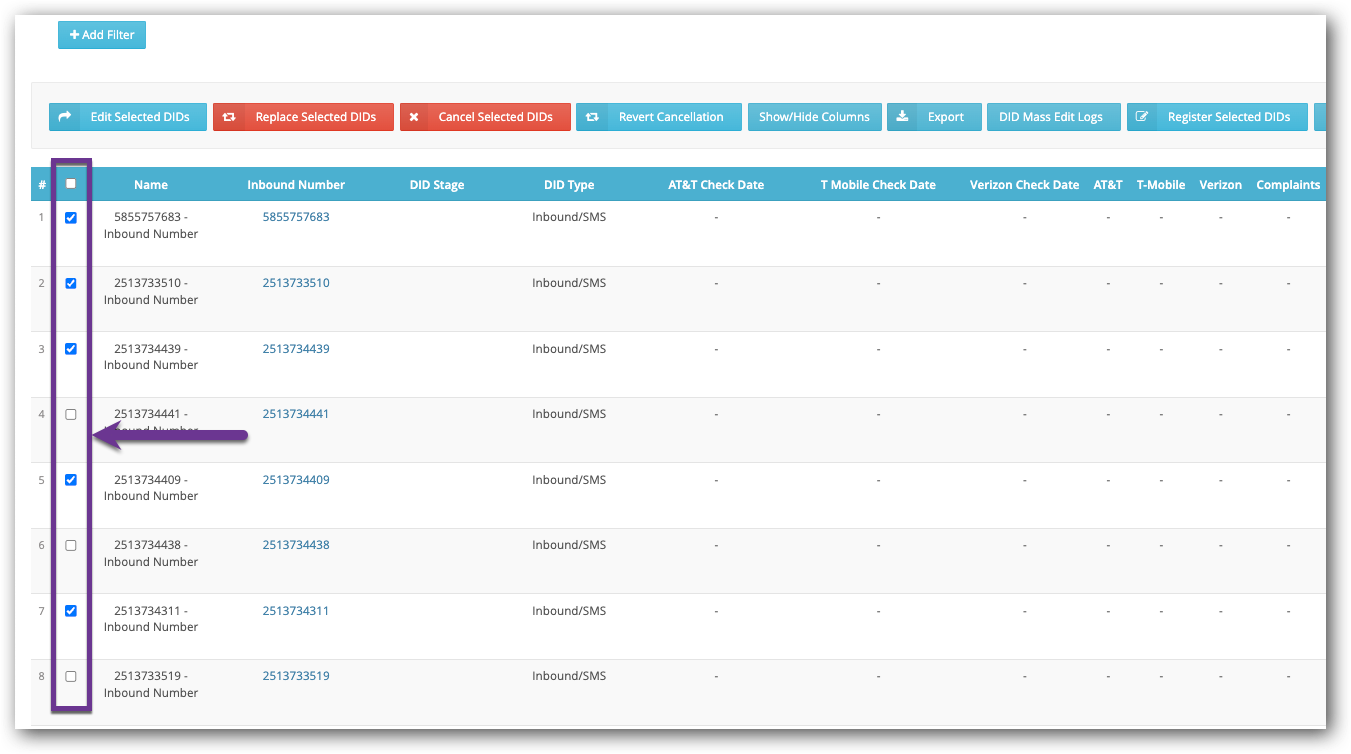Image resolution: width=1351 pixels, height=754 pixels.
Task: Check the checkbox for 2513734438
Action: coord(71,546)
